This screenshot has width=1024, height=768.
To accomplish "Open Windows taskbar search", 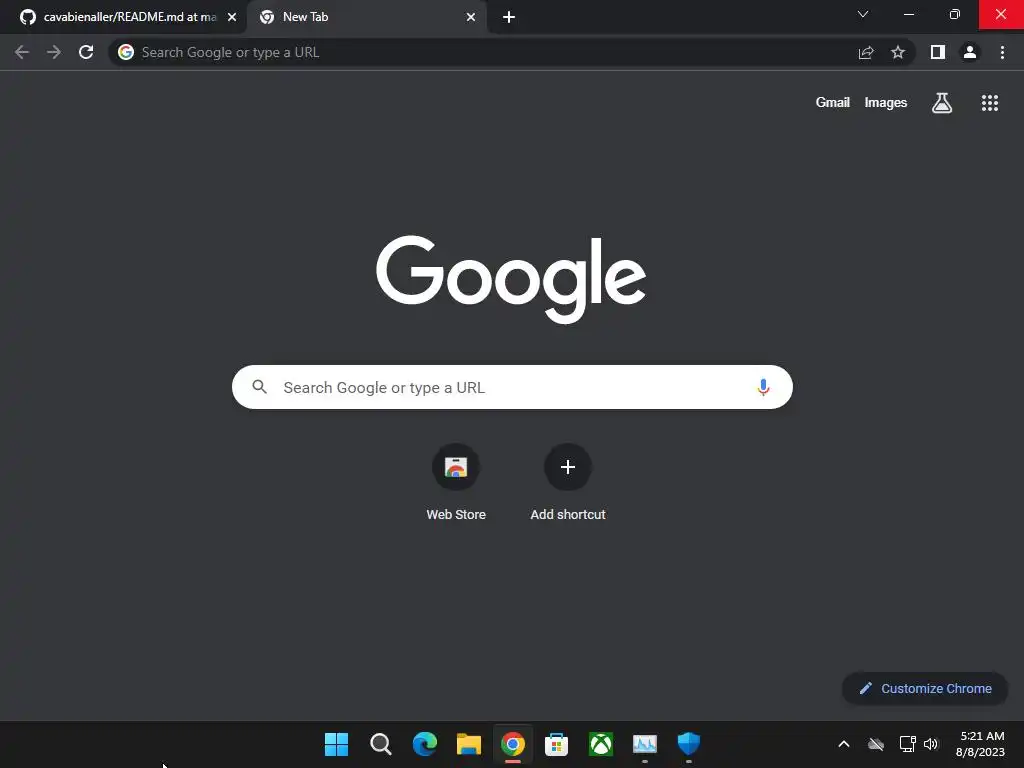I will coord(381,744).
